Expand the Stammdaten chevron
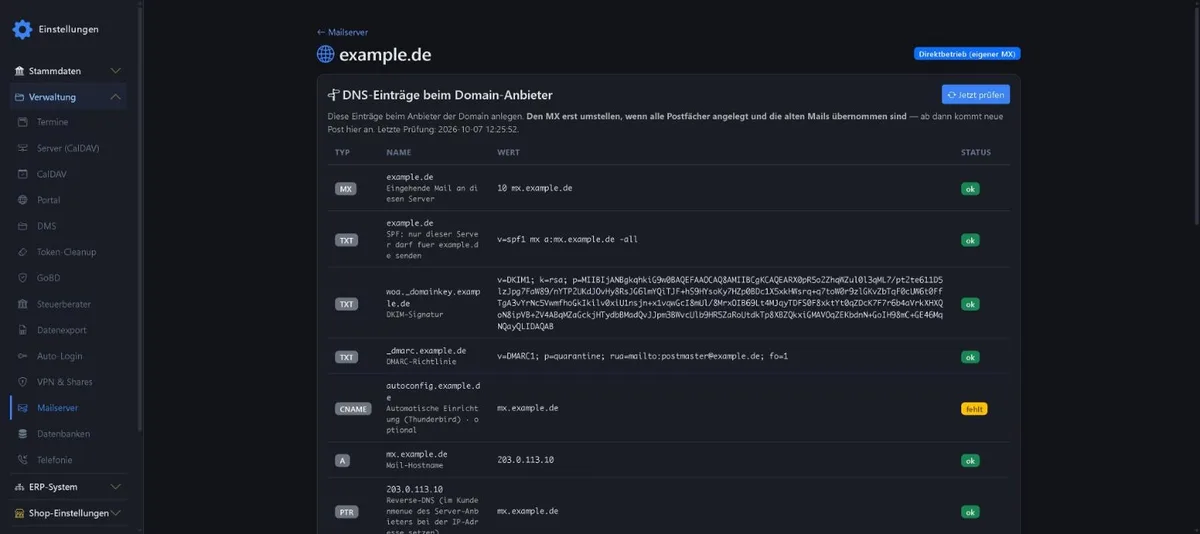This screenshot has width=1200, height=534. point(116,71)
